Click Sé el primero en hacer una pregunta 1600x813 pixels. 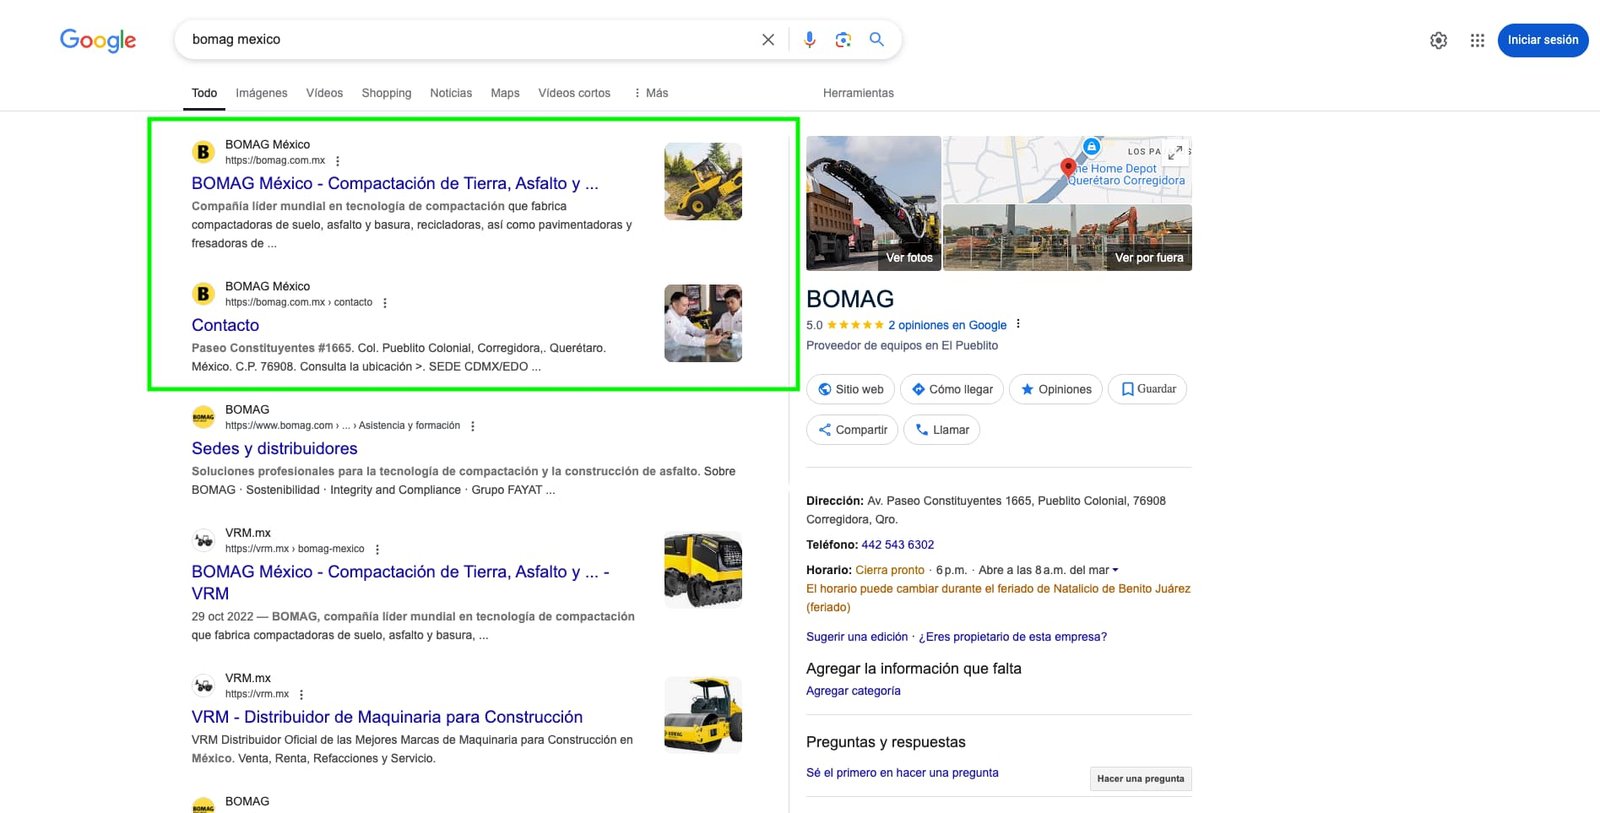902,773
